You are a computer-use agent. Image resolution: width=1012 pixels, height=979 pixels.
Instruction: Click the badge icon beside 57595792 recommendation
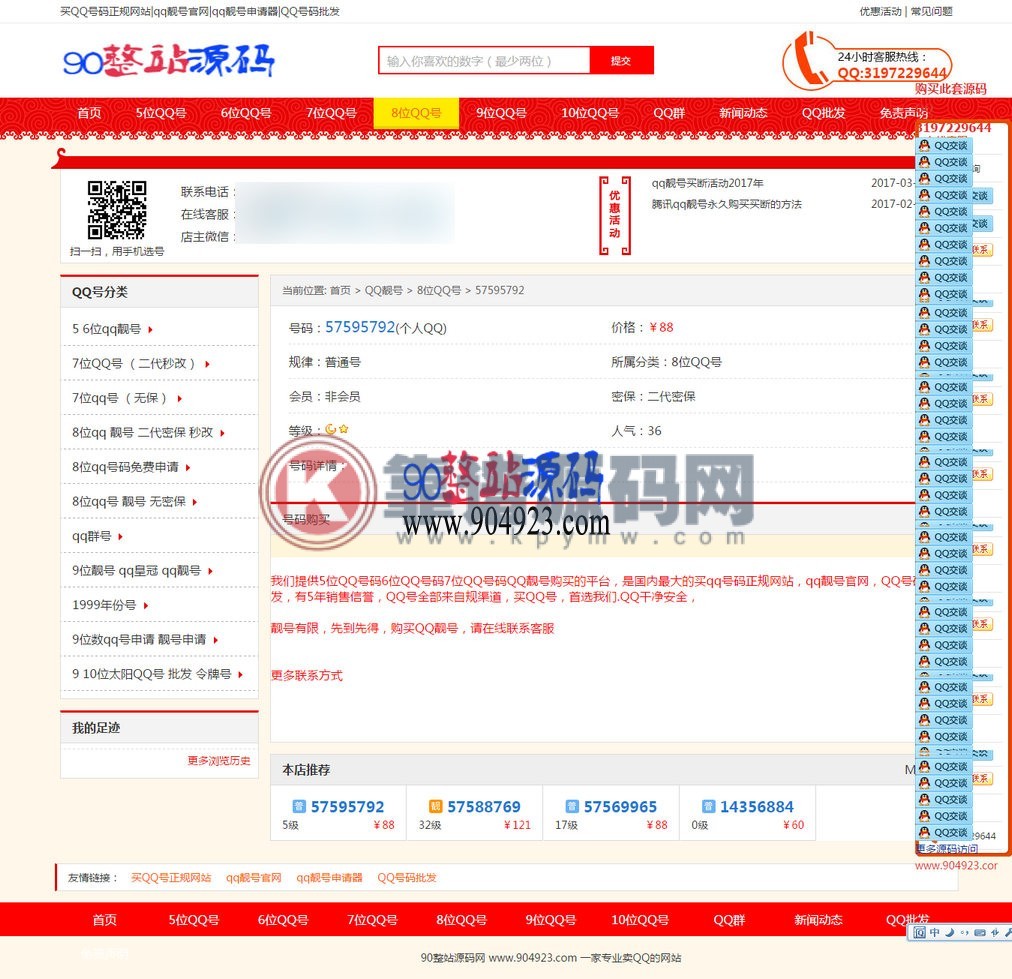pos(299,806)
